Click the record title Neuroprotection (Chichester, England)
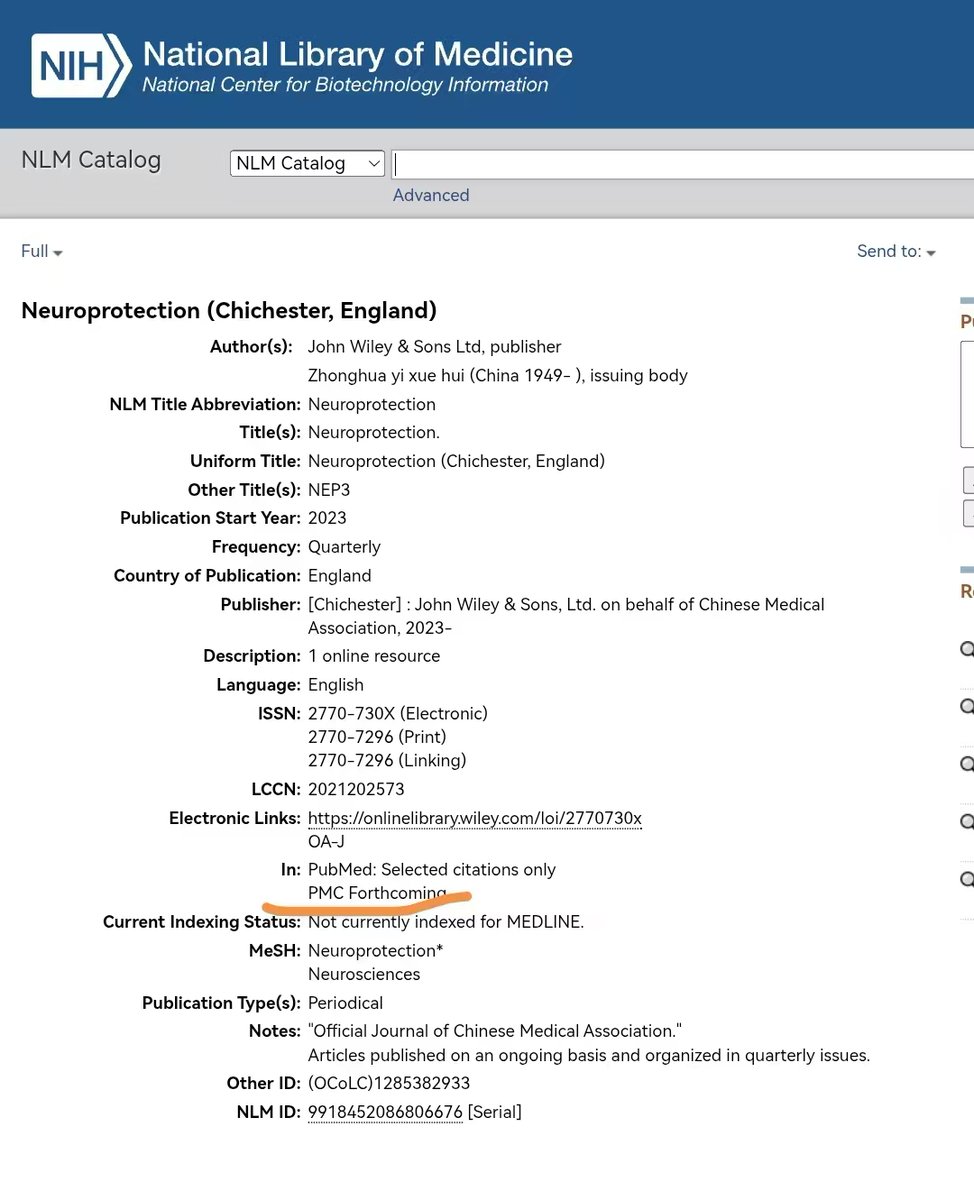Viewport: 974px width, 1200px height. tap(229, 310)
